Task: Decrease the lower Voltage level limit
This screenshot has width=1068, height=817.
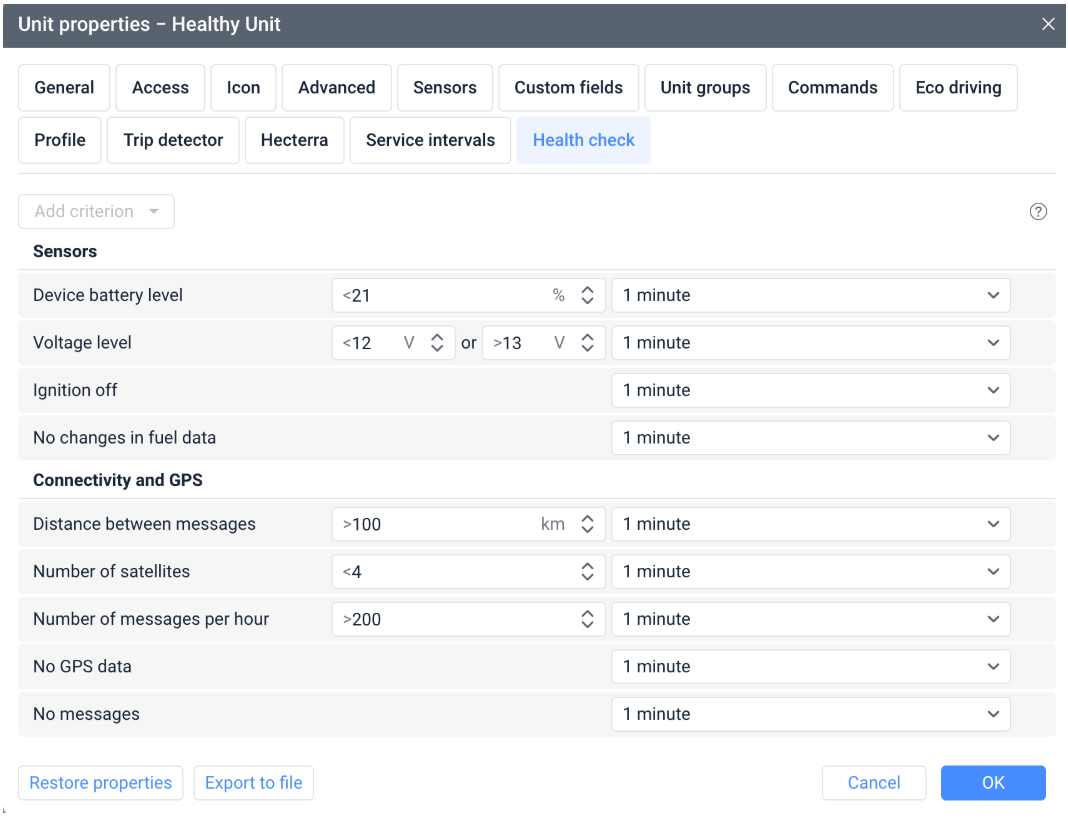Action: [437, 347]
